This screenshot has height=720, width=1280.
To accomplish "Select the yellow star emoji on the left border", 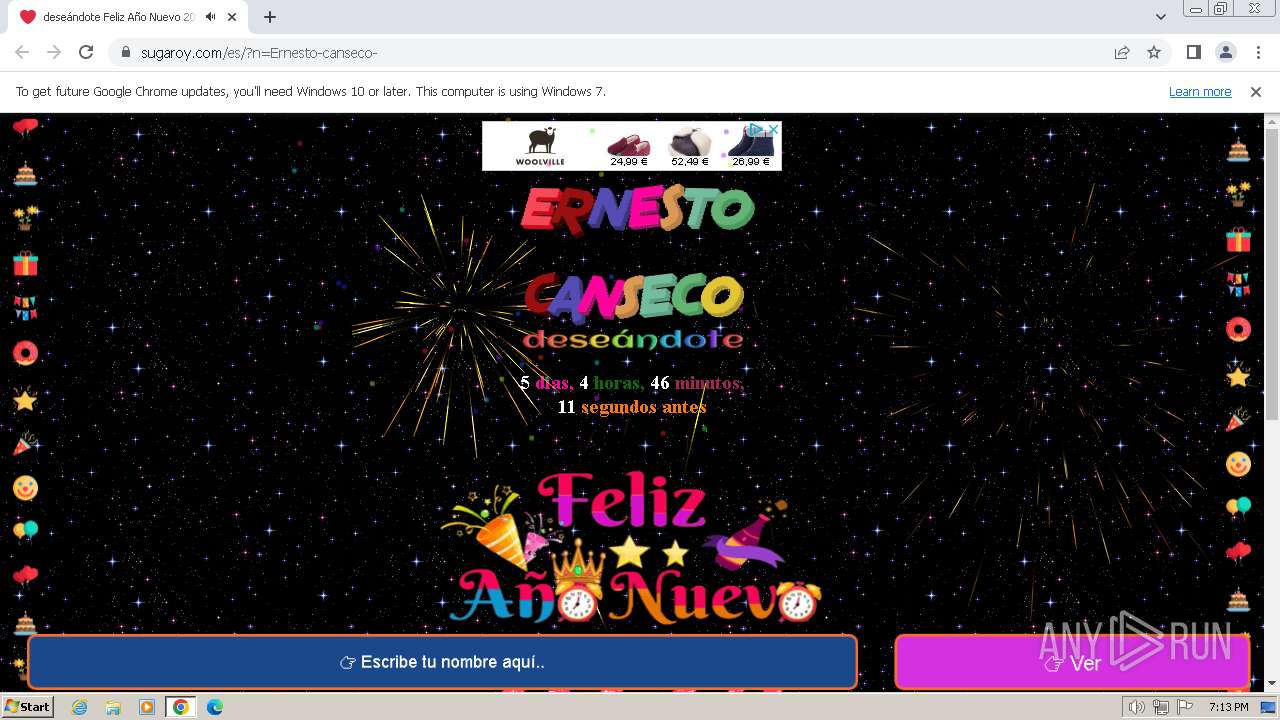I will pos(25,400).
